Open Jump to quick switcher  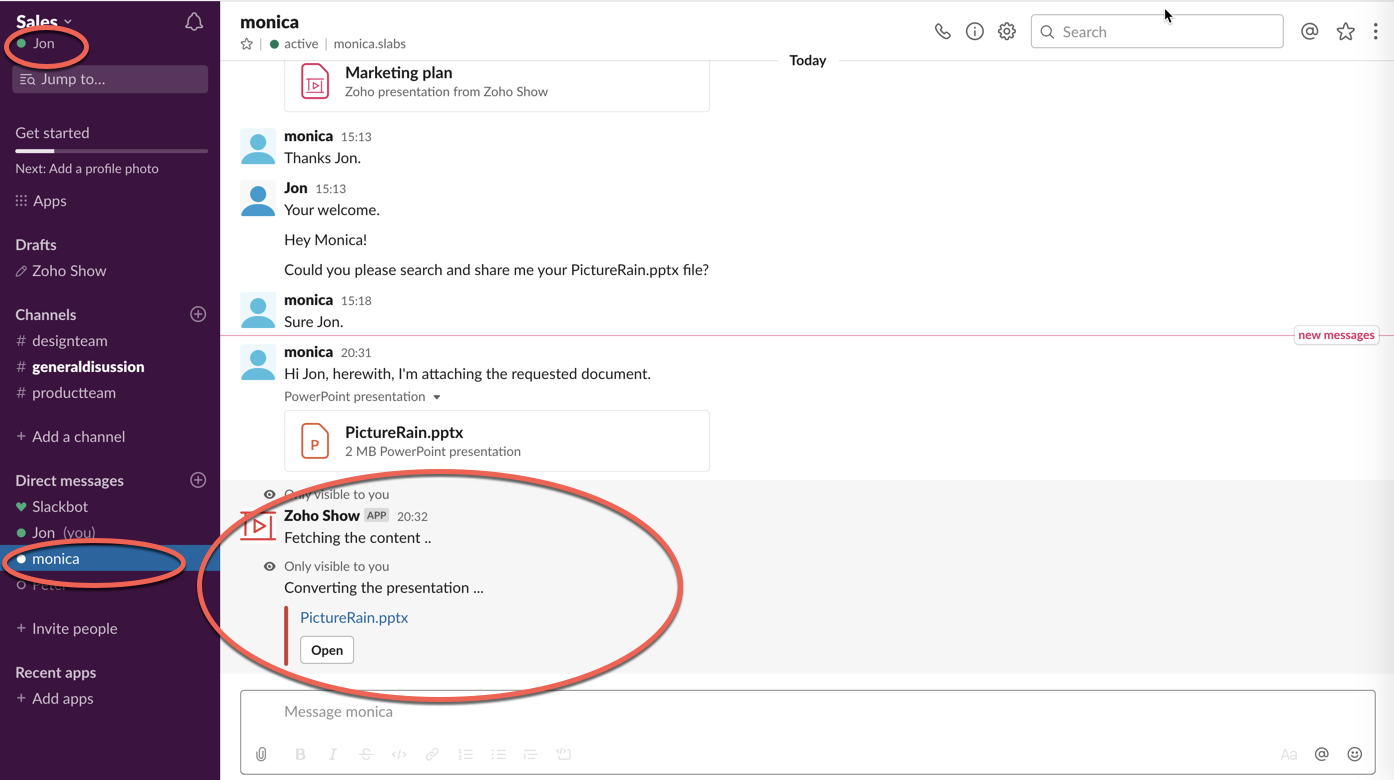(110, 79)
